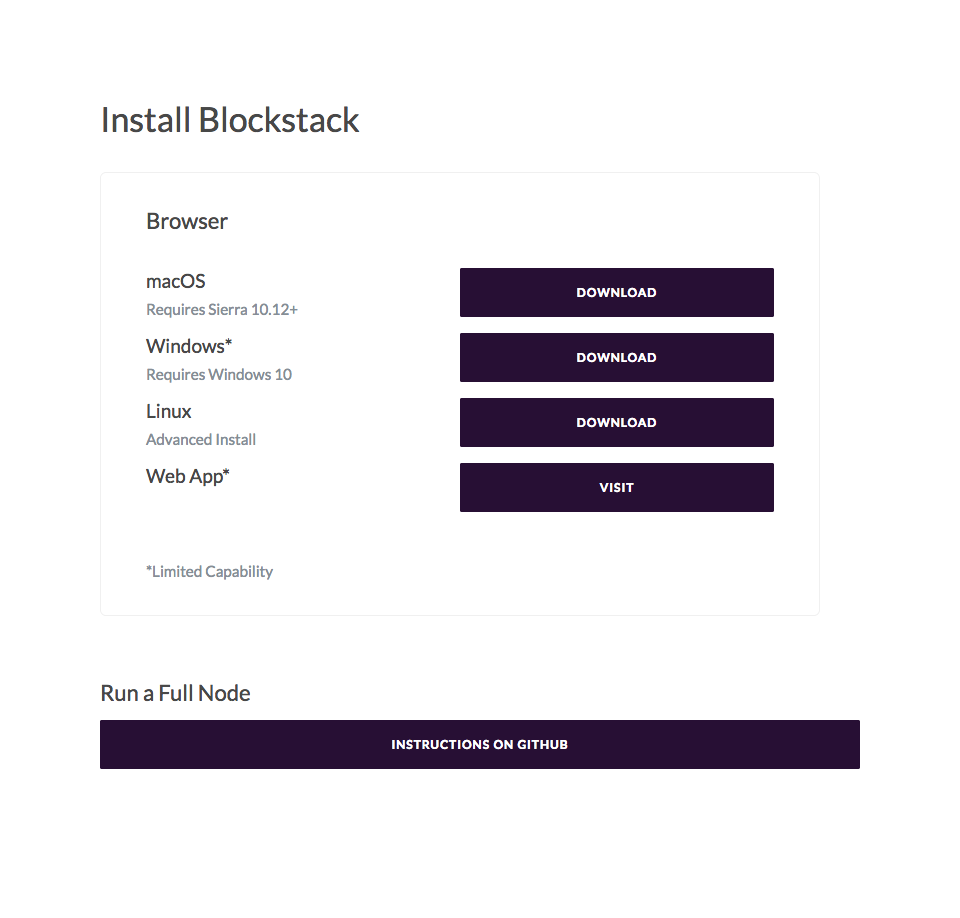
Task: Select the Web App* label
Action: [x=187, y=476]
